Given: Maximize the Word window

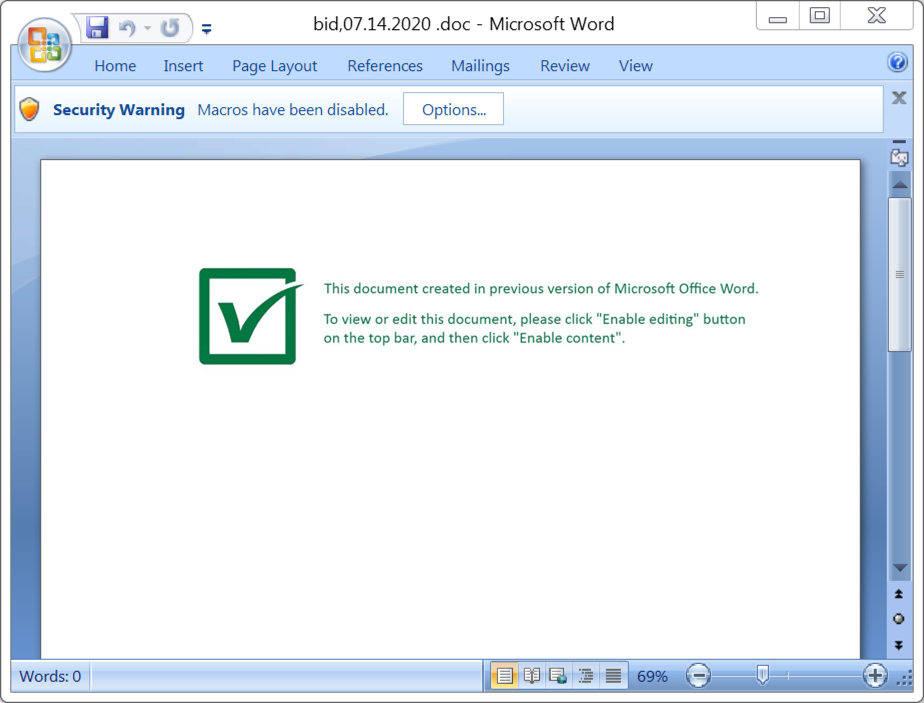Looking at the screenshot, I should tap(820, 16).
